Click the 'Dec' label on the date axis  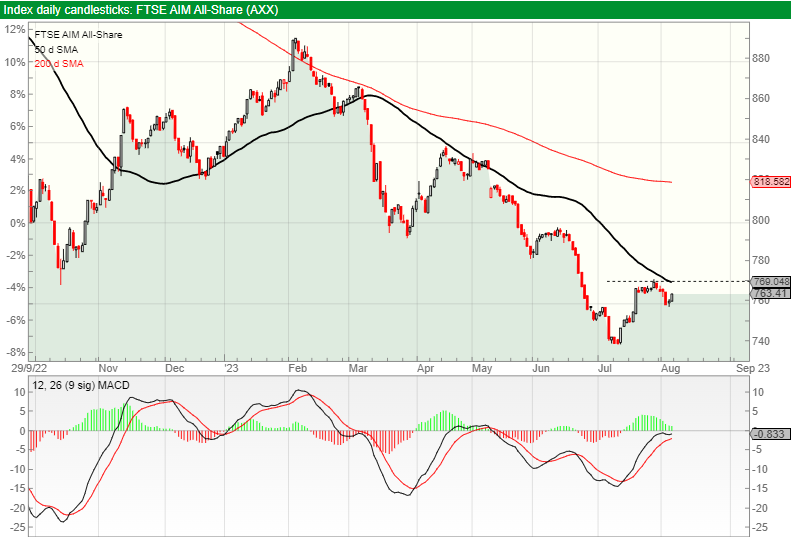[175, 368]
